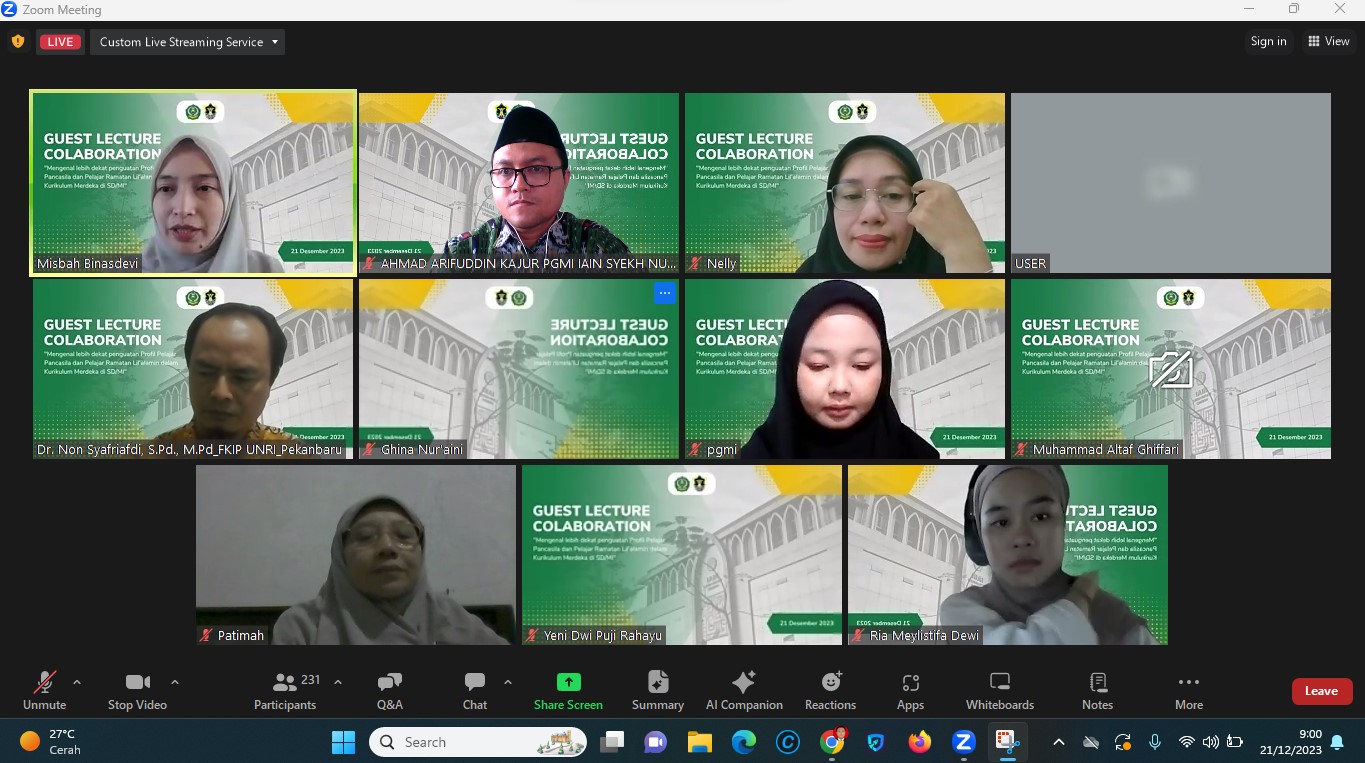Click Share Screen button
The height and width of the screenshot is (763, 1365).
[x=568, y=690]
